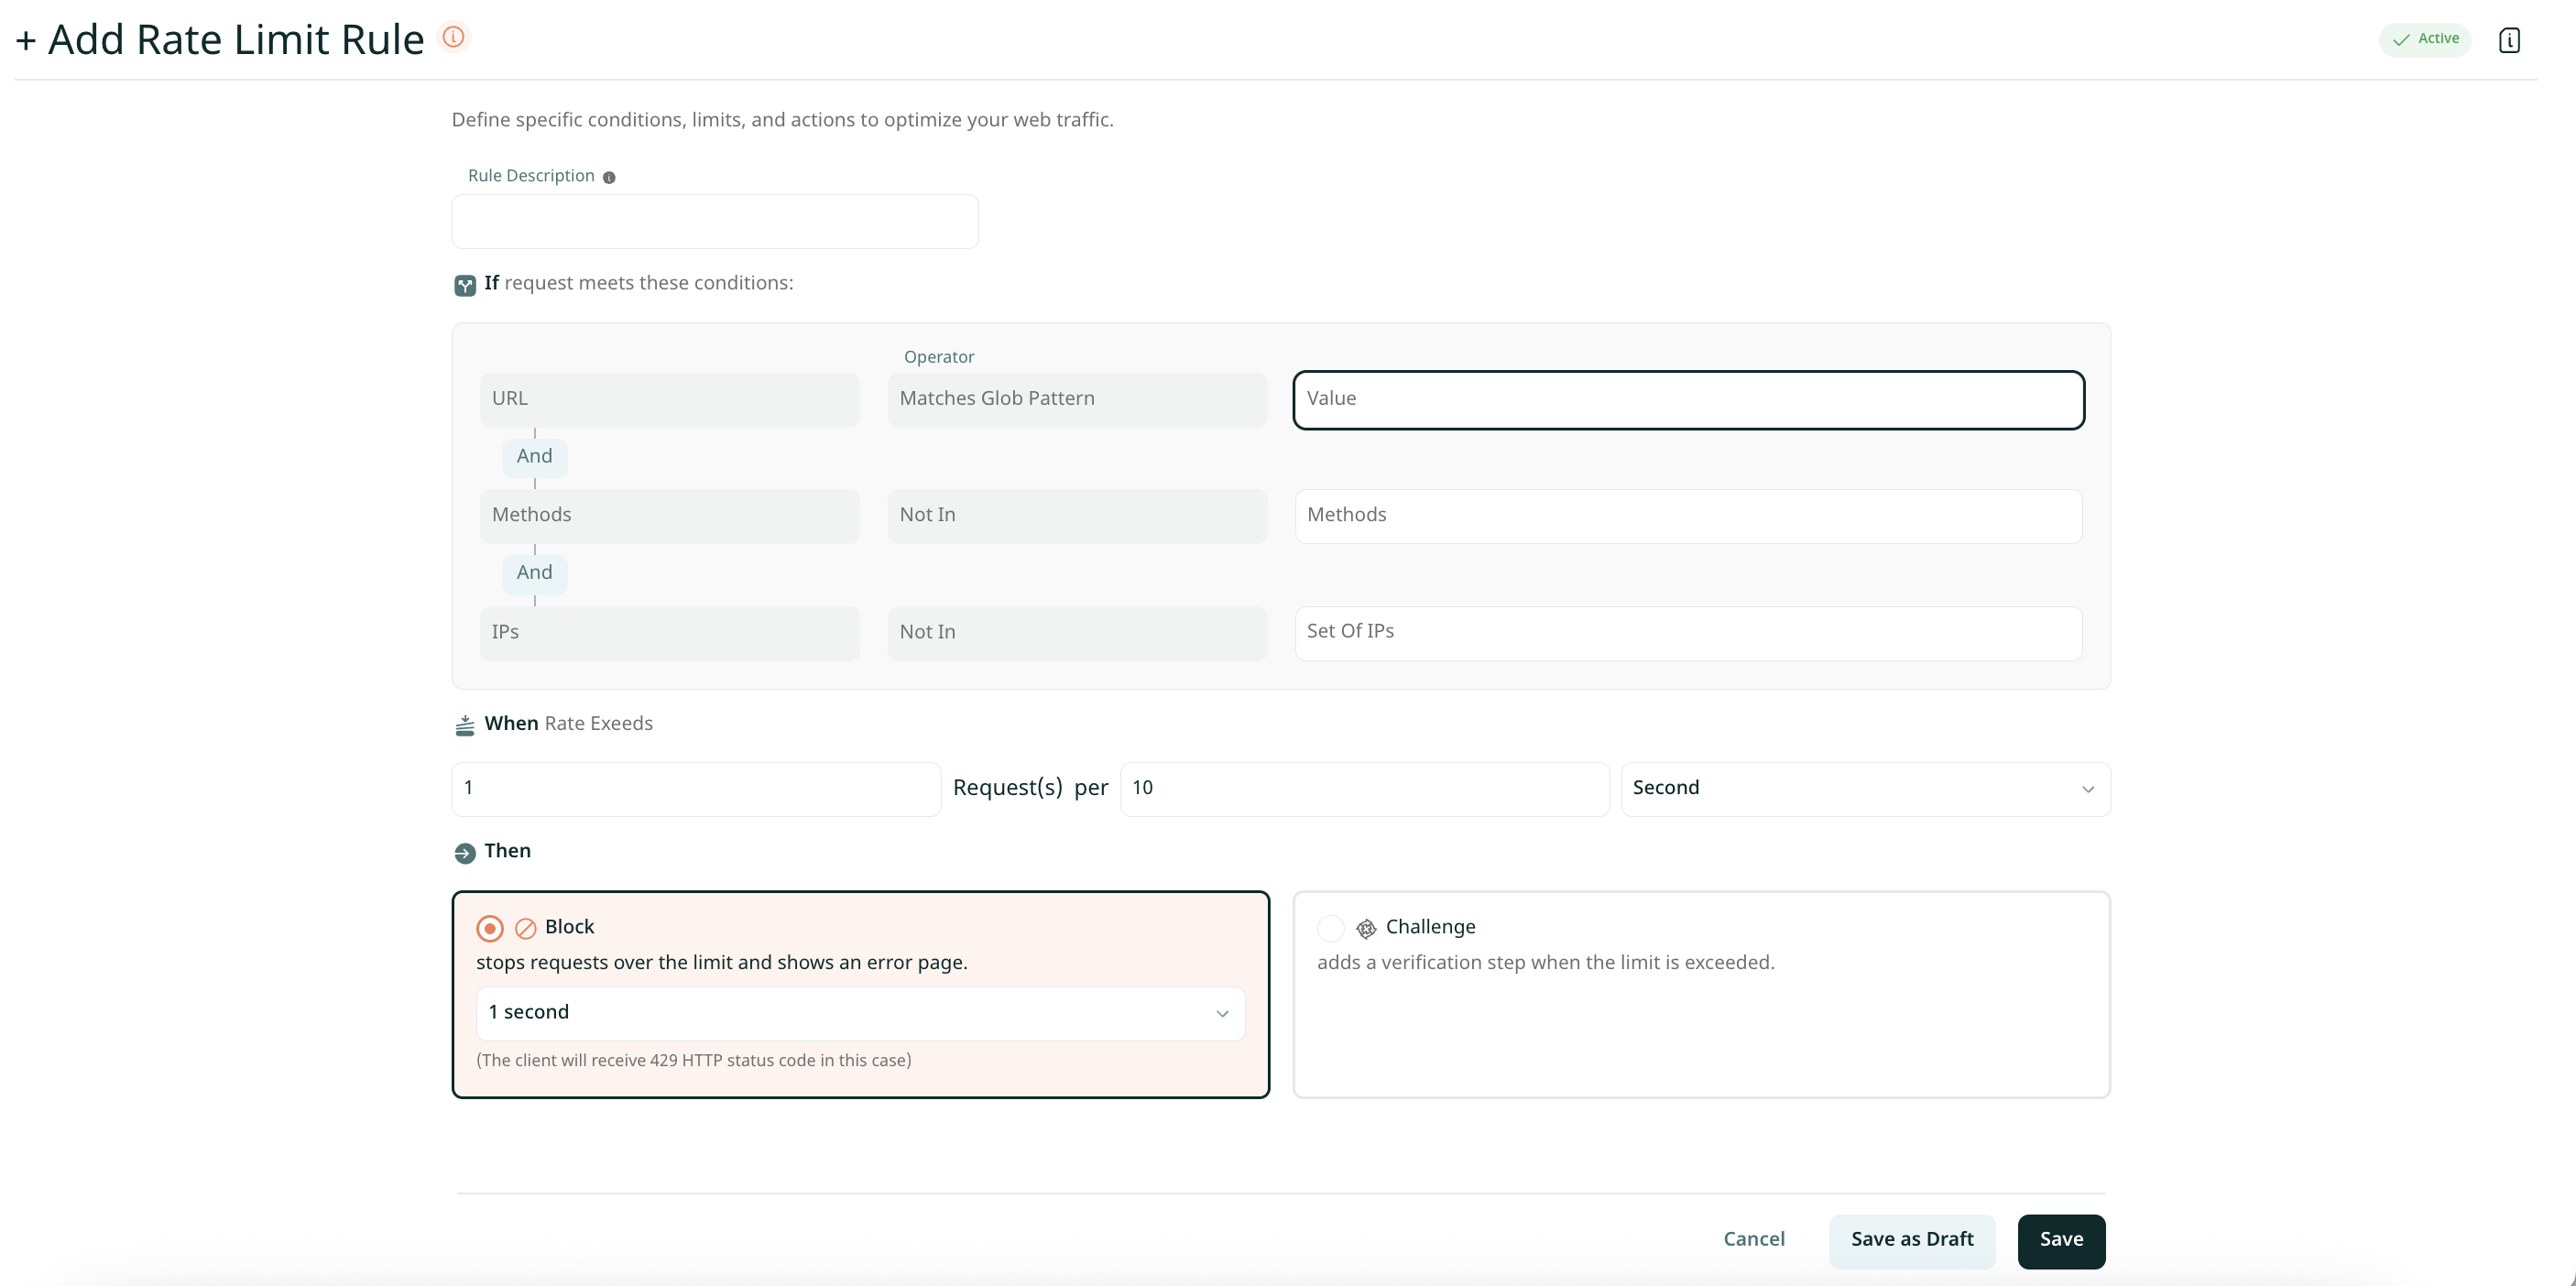Click the conditions branch icon next to If

[x=465, y=285]
